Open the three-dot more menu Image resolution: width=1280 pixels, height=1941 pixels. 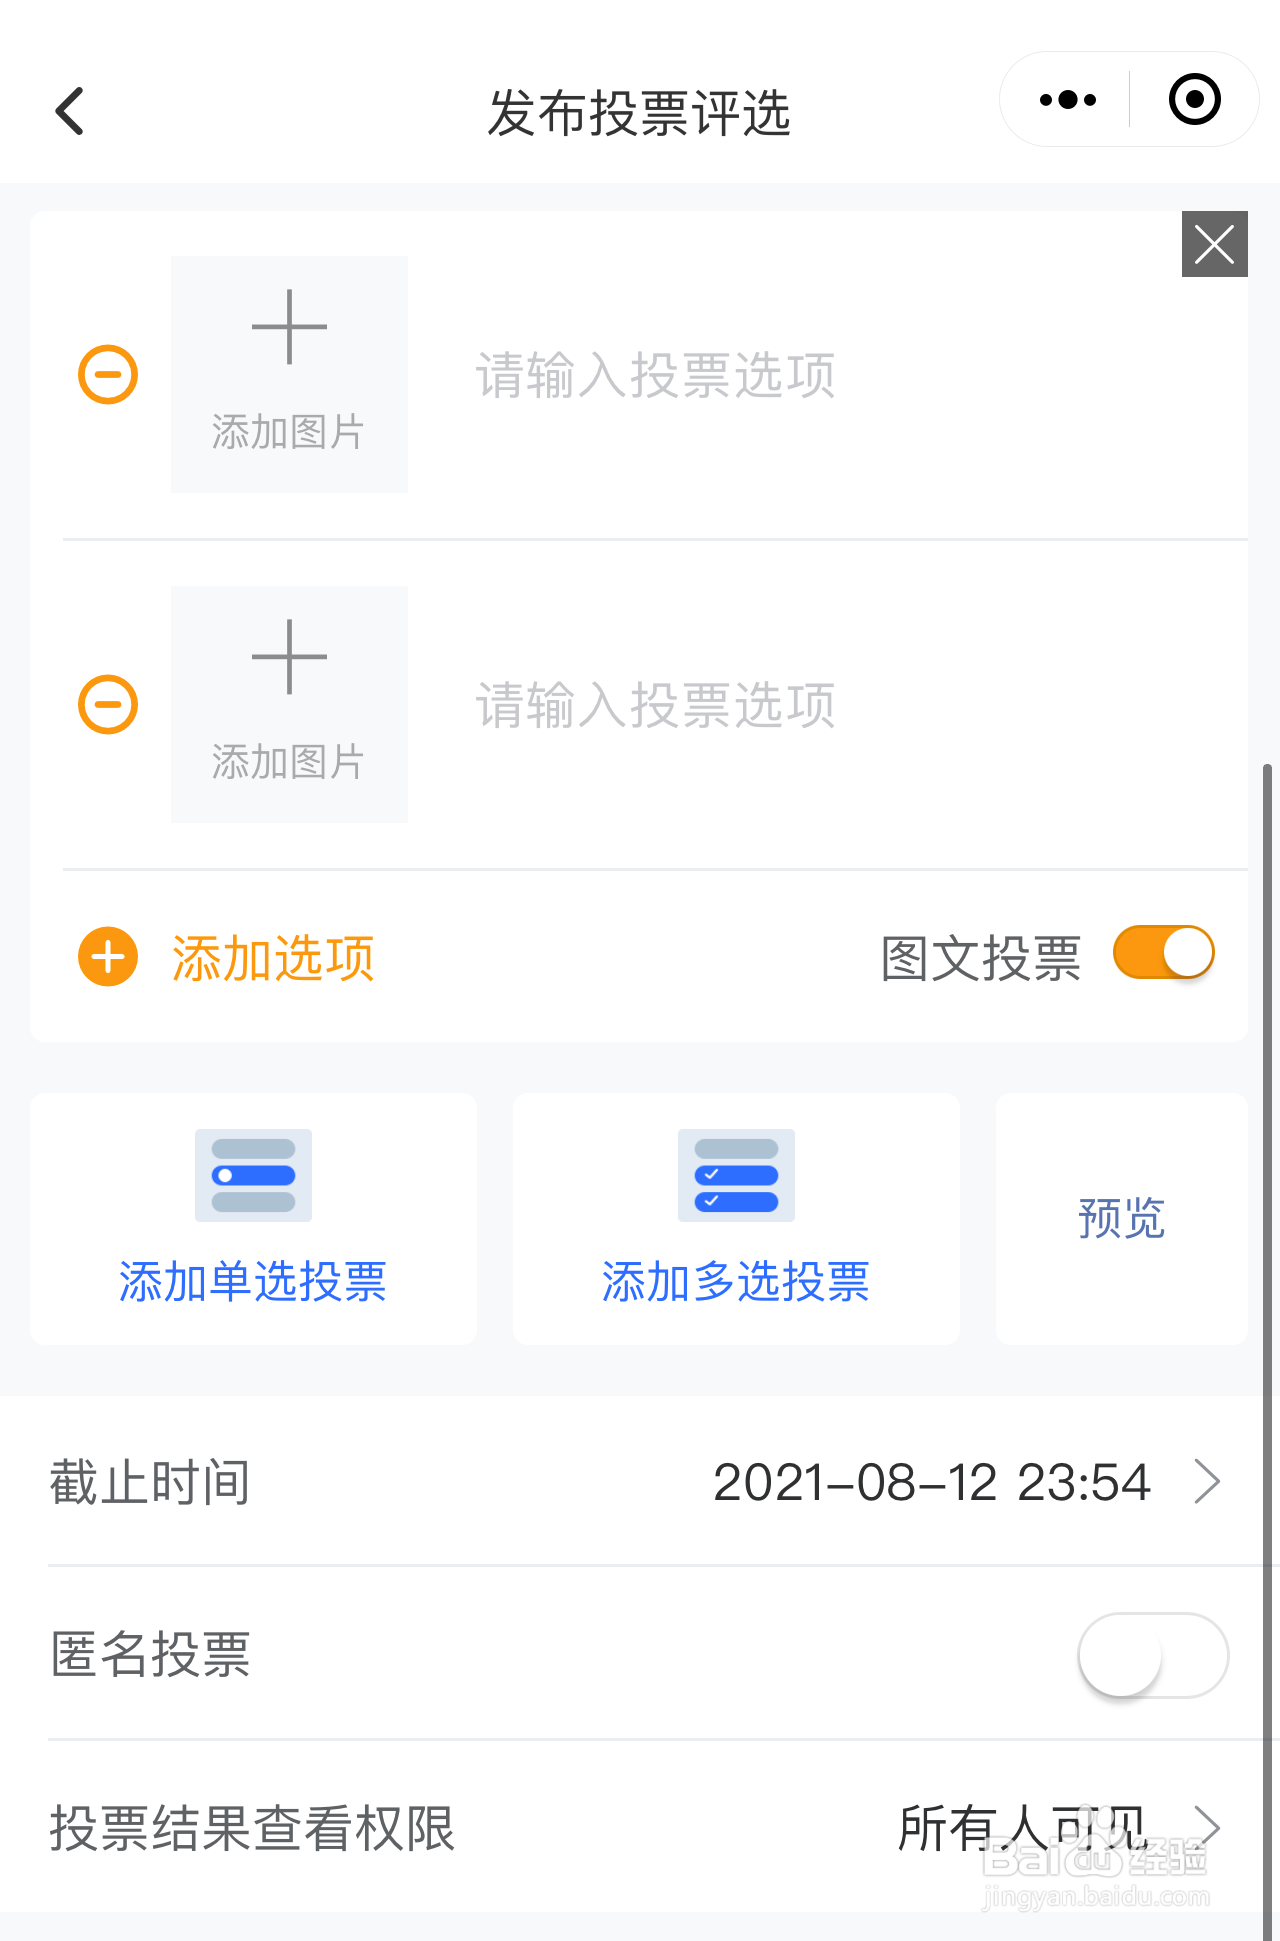coord(1067,100)
